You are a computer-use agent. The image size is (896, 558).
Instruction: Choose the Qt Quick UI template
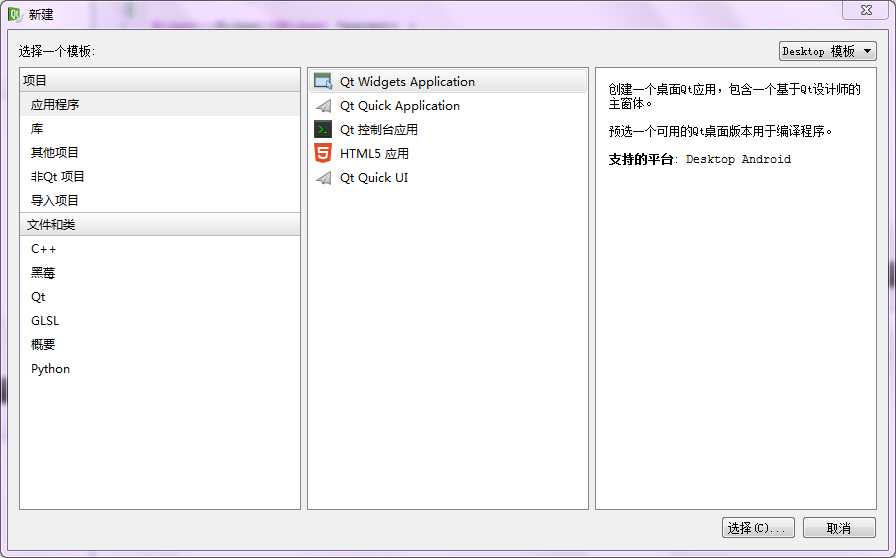point(448,178)
